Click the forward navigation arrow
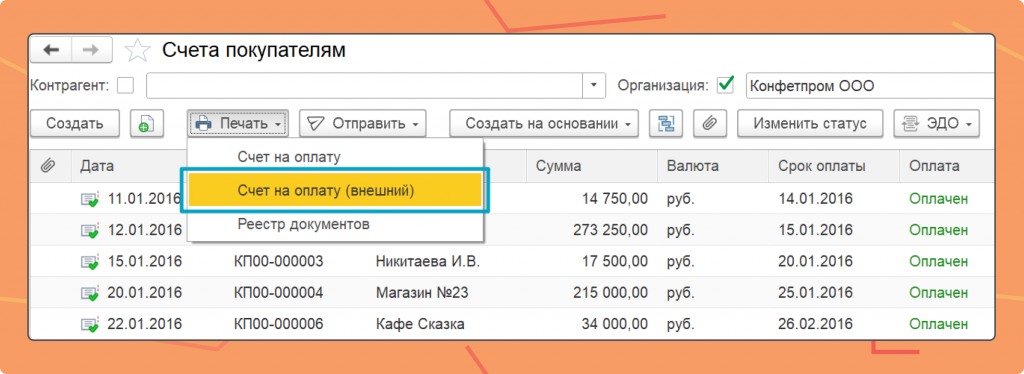 click(x=91, y=50)
